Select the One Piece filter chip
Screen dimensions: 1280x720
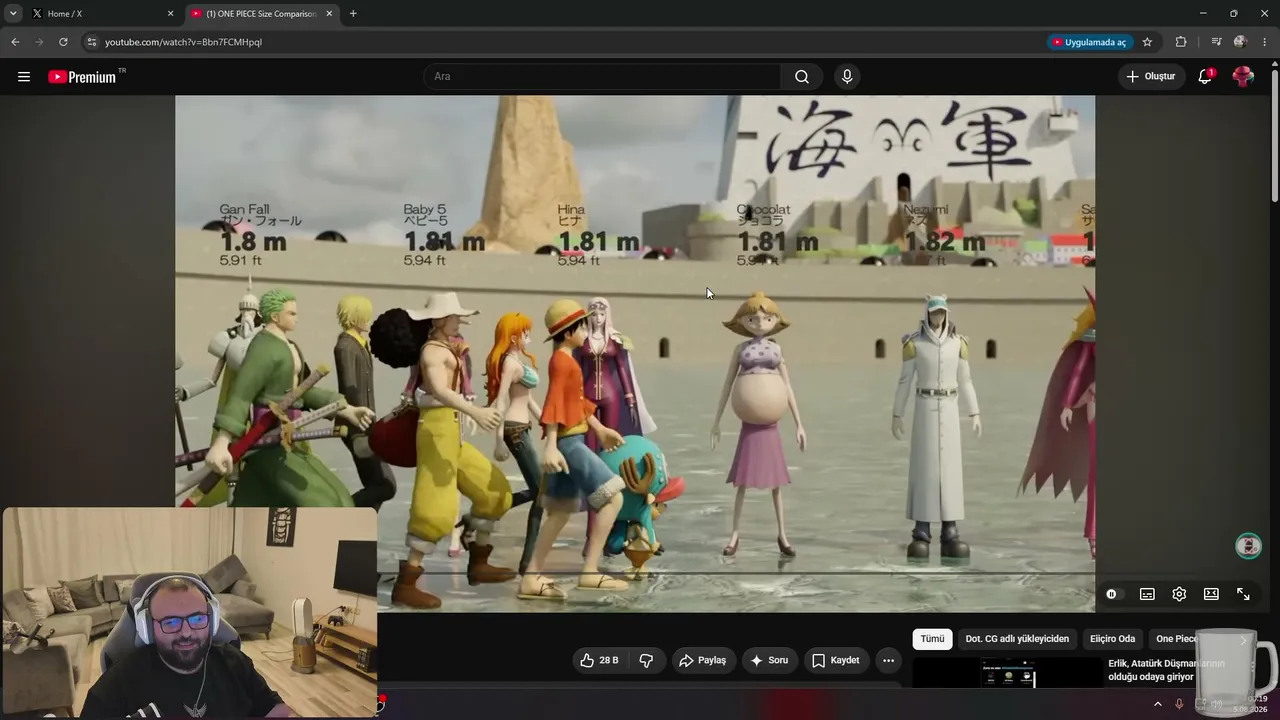pyautogui.click(x=1176, y=639)
